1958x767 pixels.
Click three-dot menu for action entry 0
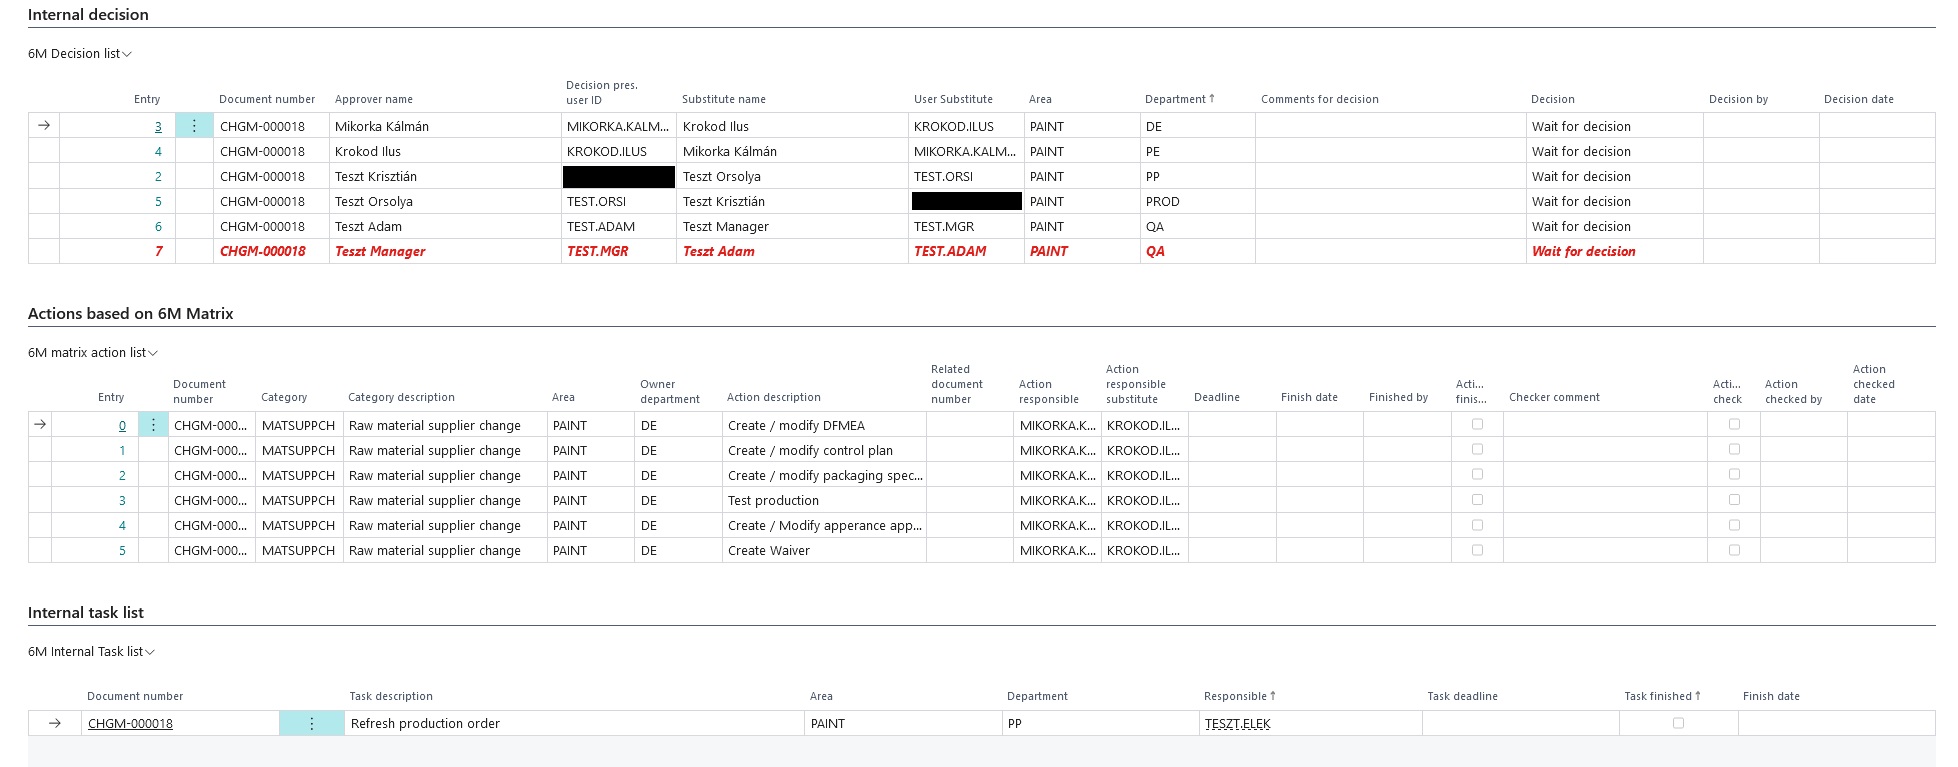pos(153,425)
